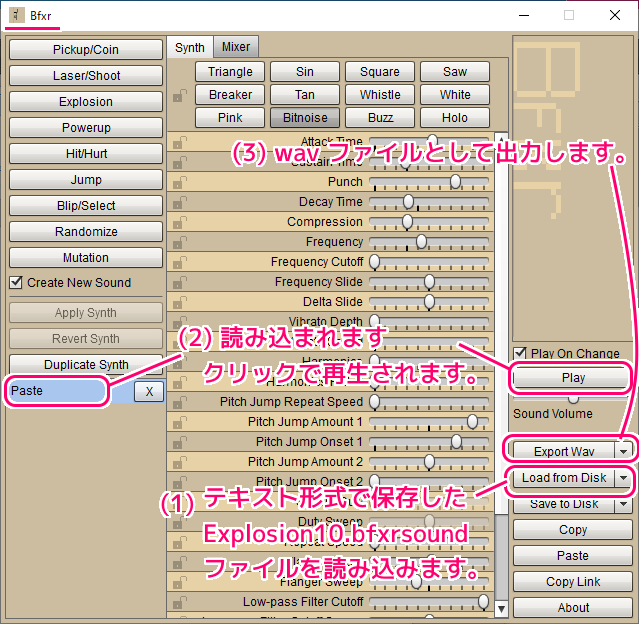Click the Decay Time slider handle
The image size is (639, 624).
pyautogui.click(x=408, y=201)
